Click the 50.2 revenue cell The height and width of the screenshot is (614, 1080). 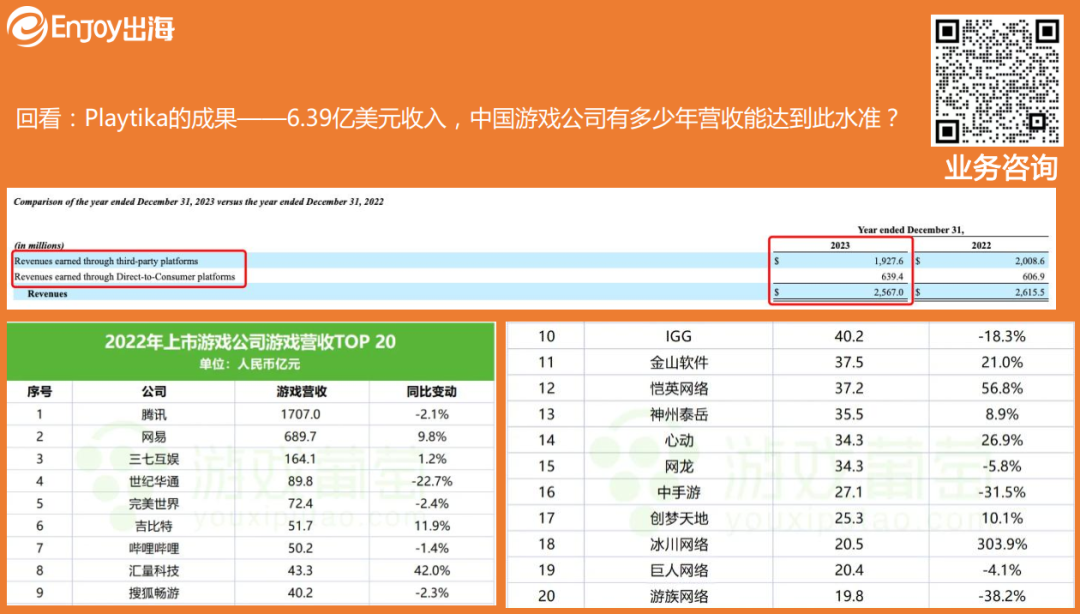[301, 549]
